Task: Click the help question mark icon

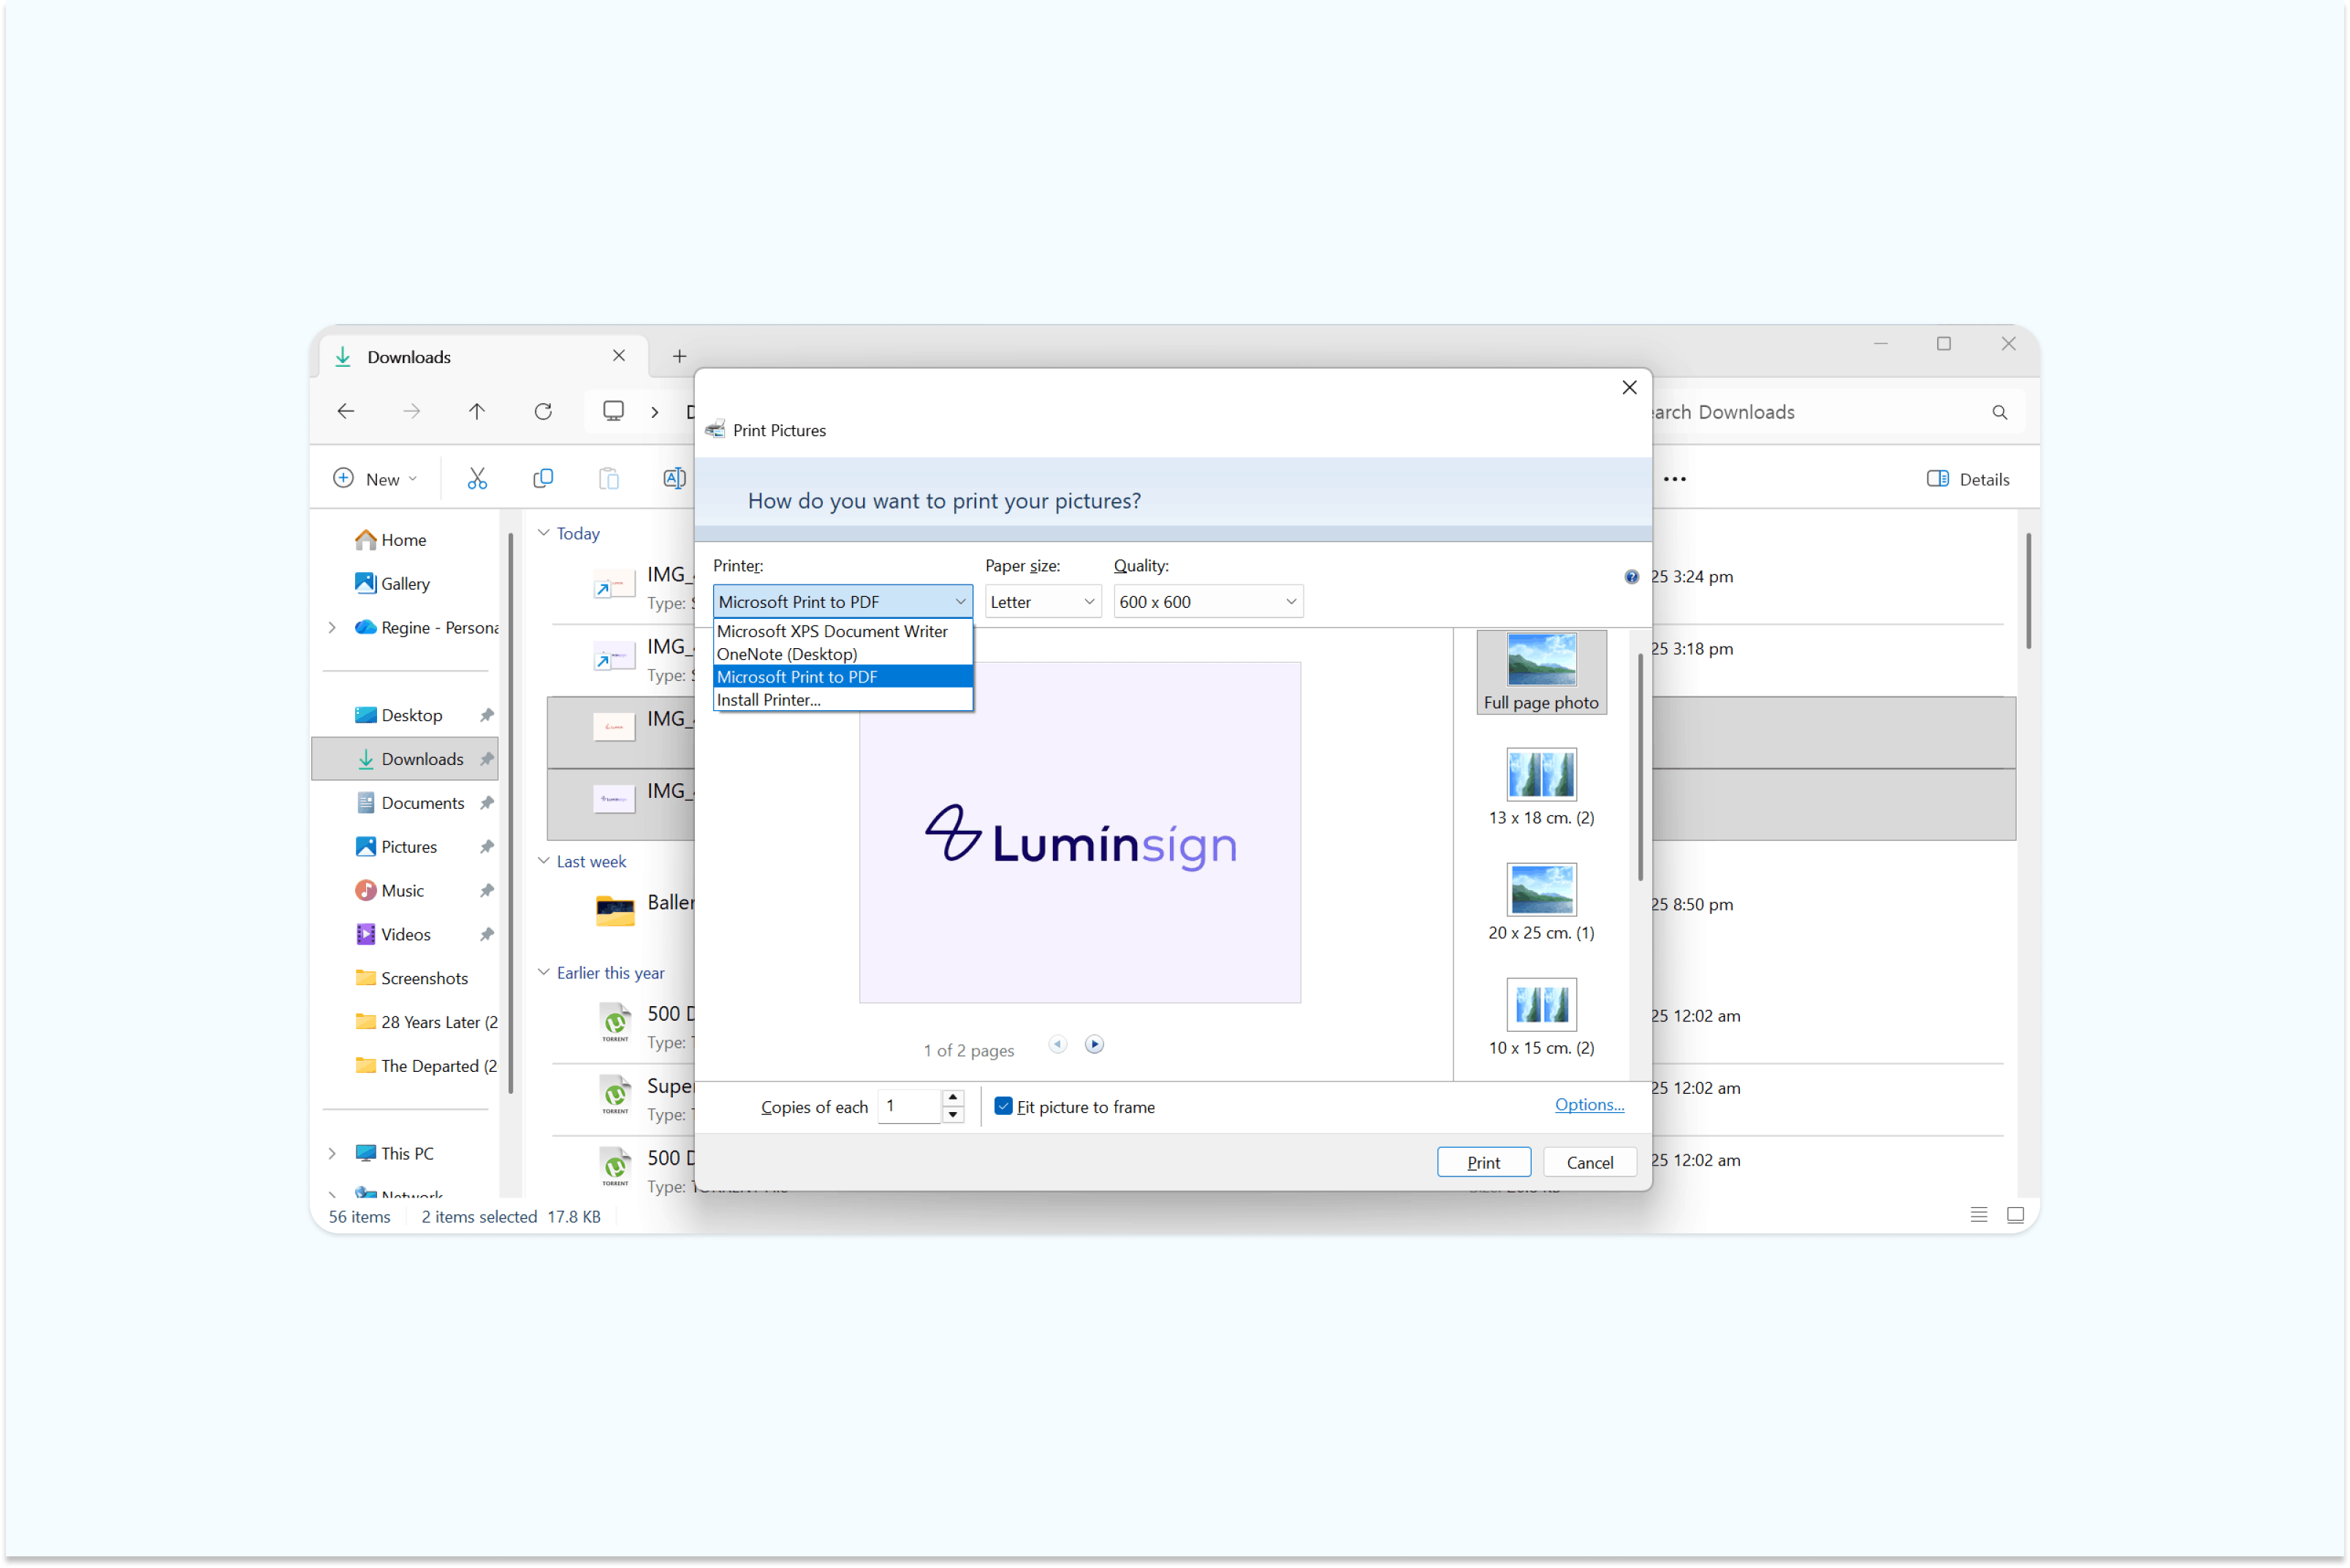Action: [1631, 577]
